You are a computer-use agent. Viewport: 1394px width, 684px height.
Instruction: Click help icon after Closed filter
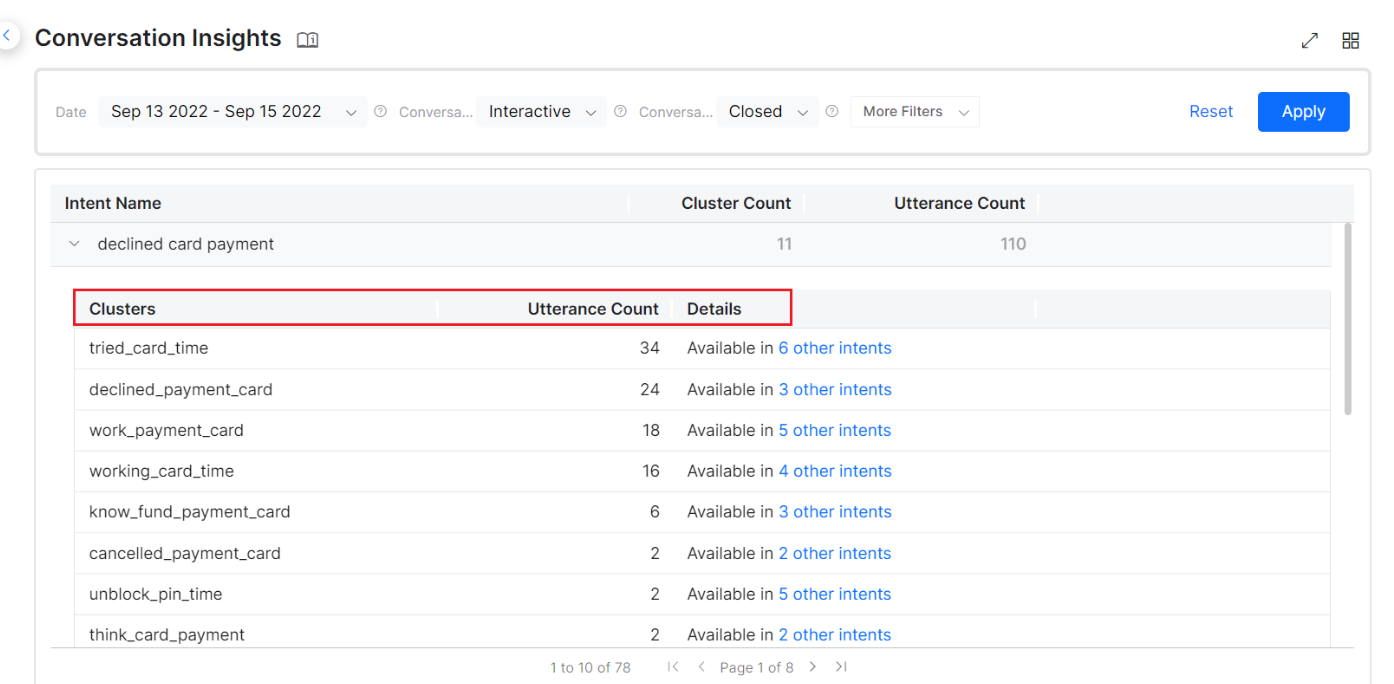[832, 112]
